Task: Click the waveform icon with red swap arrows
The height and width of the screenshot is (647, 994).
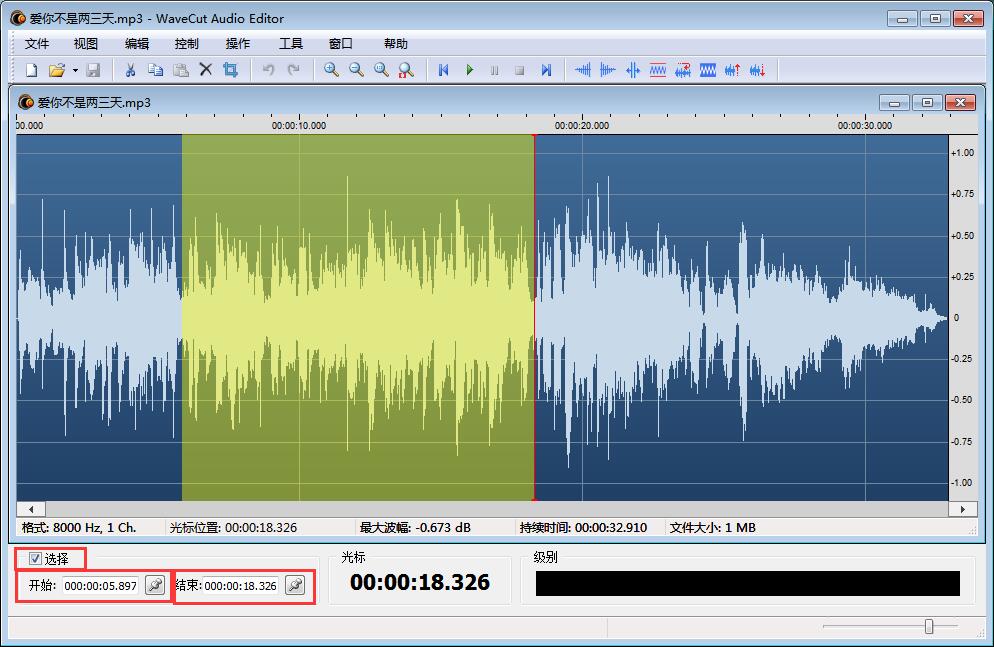Action: click(683, 70)
